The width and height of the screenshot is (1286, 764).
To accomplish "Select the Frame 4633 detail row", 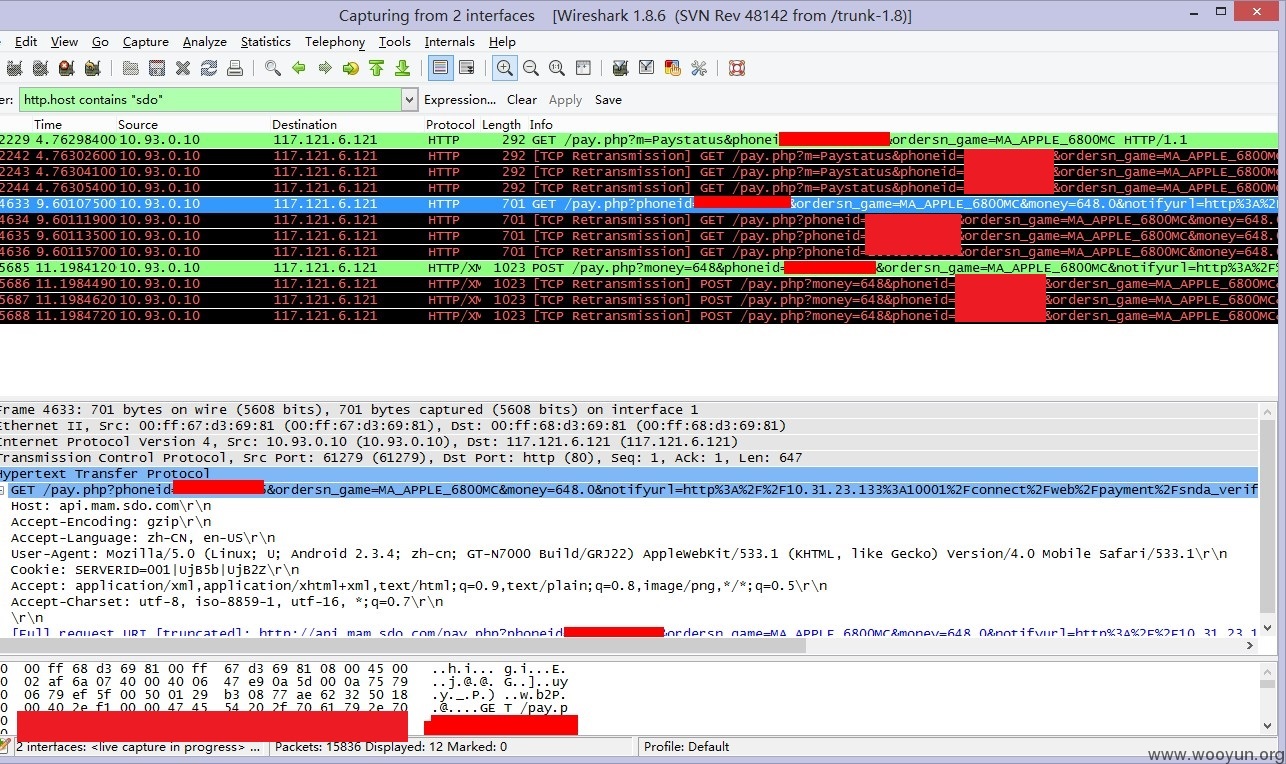I will click(630, 410).
